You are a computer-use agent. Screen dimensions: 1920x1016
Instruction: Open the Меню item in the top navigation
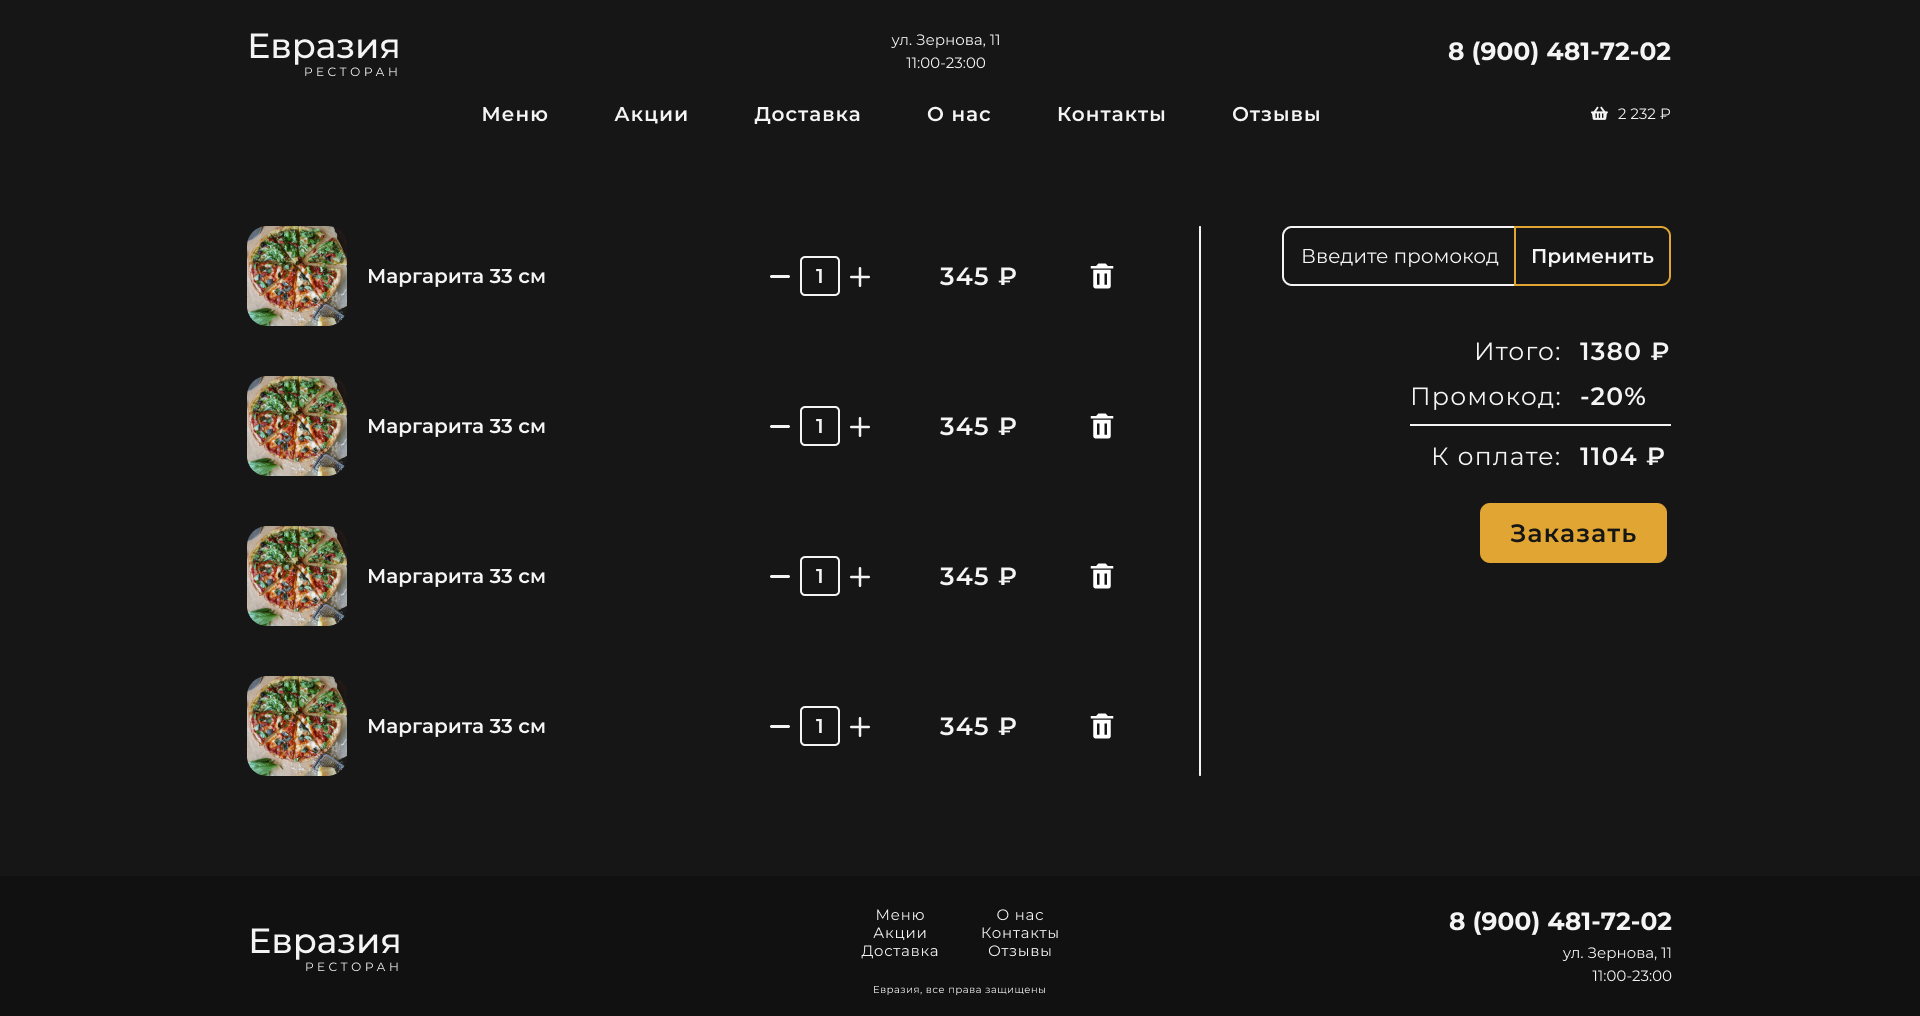[515, 114]
